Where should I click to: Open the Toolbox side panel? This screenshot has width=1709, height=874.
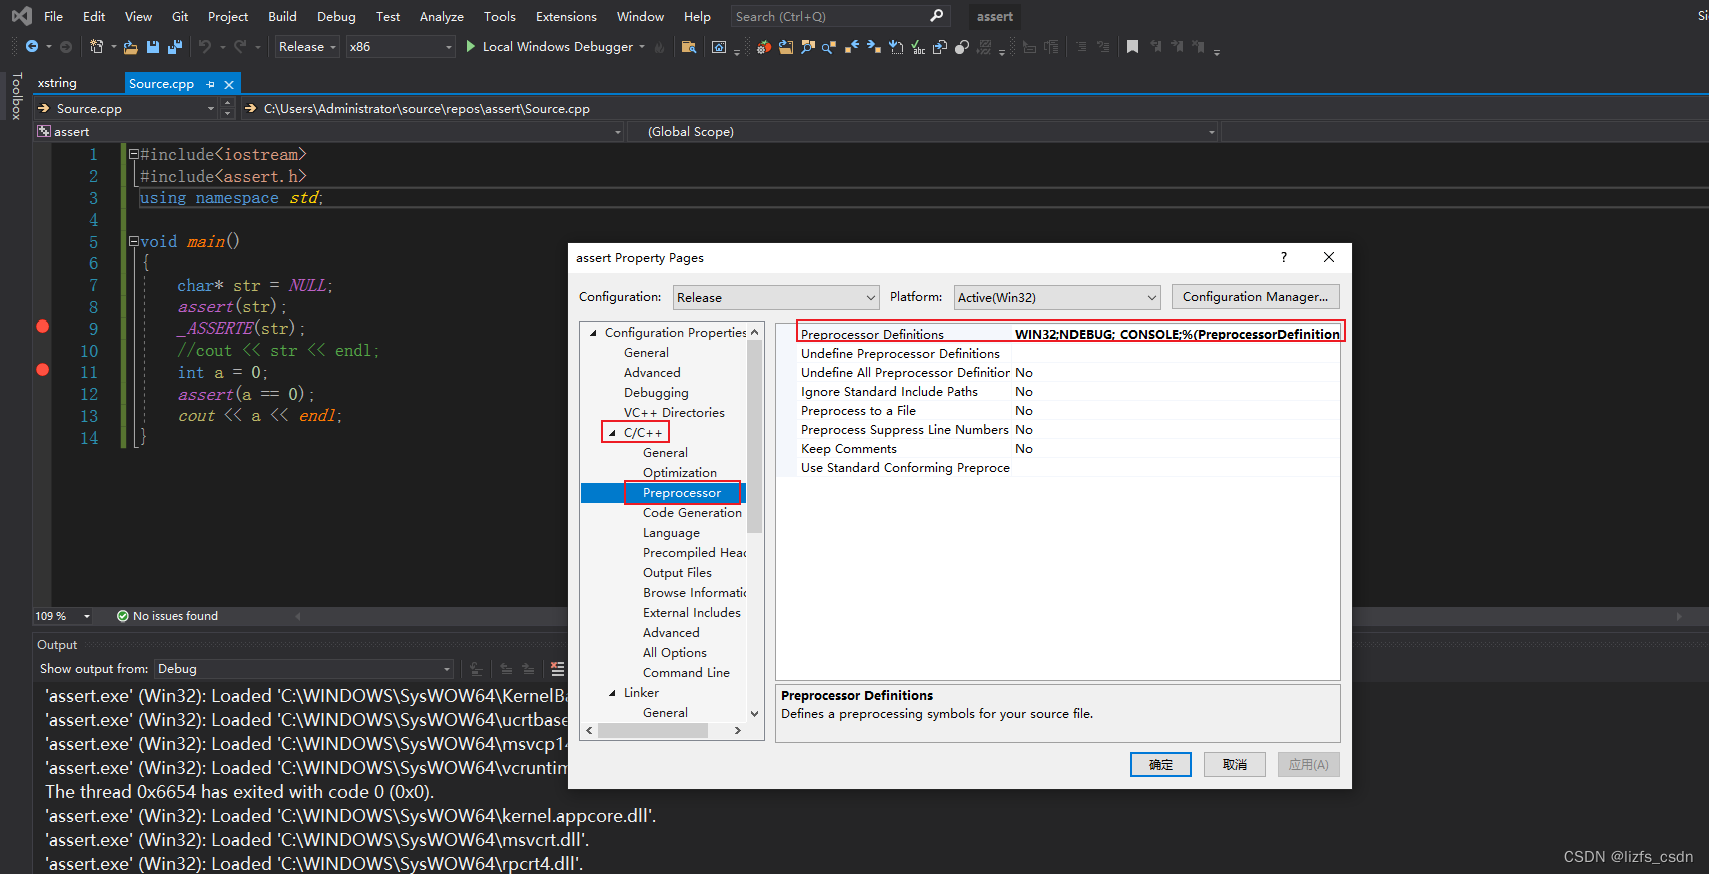tap(16, 96)
